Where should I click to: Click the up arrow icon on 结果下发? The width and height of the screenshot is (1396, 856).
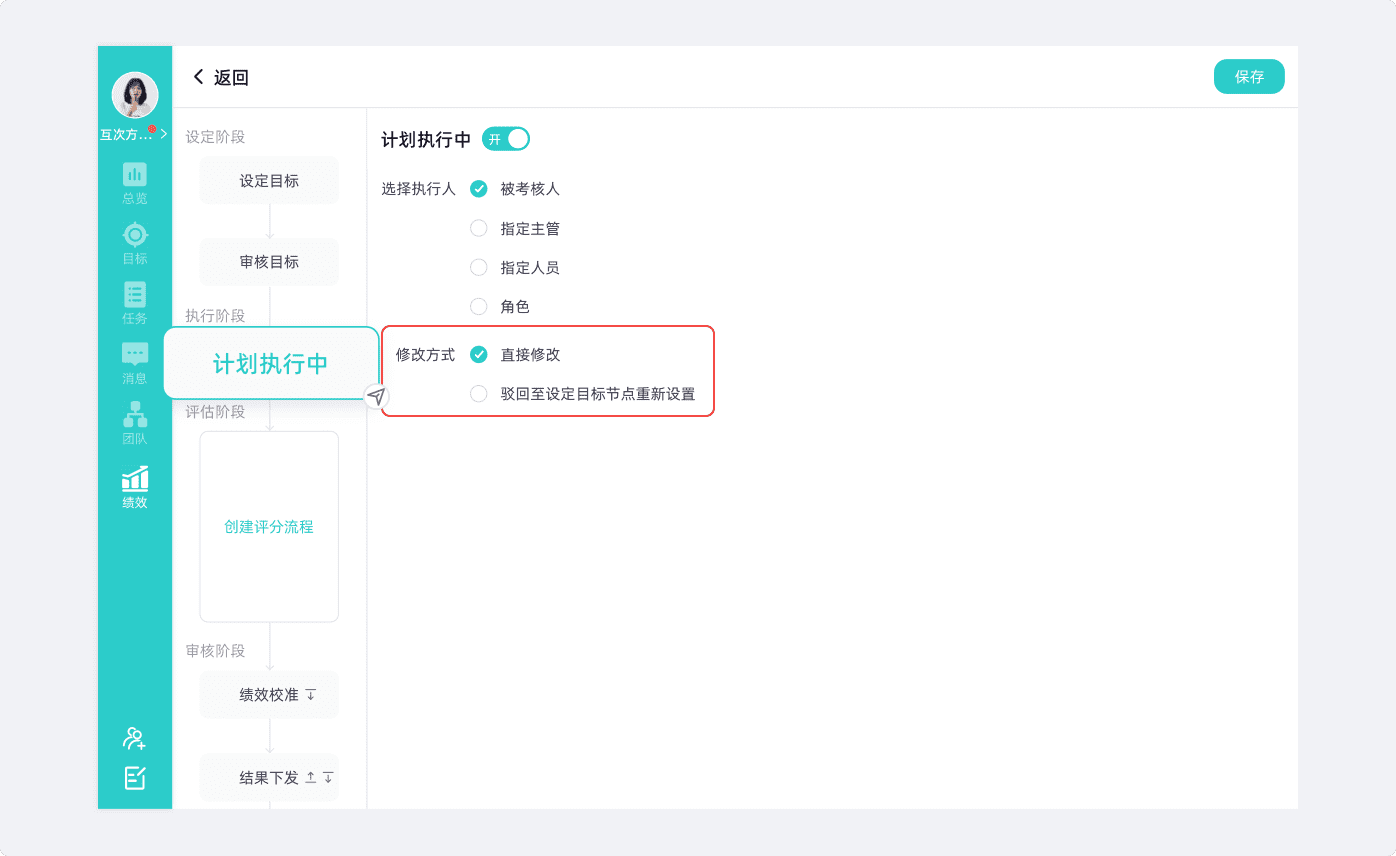point(310,777)
